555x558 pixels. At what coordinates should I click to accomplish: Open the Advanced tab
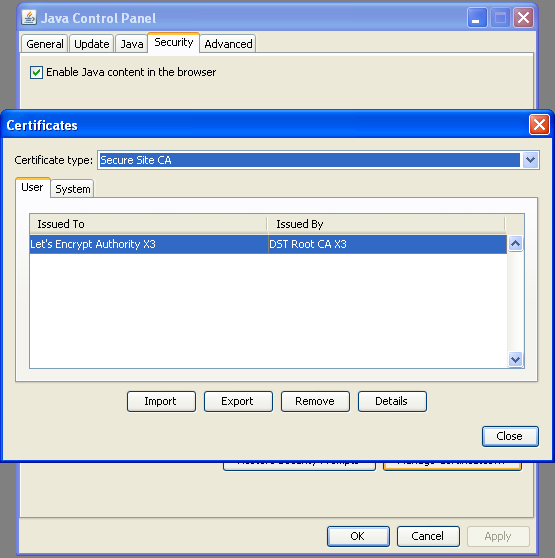click(x=228, y=44)
